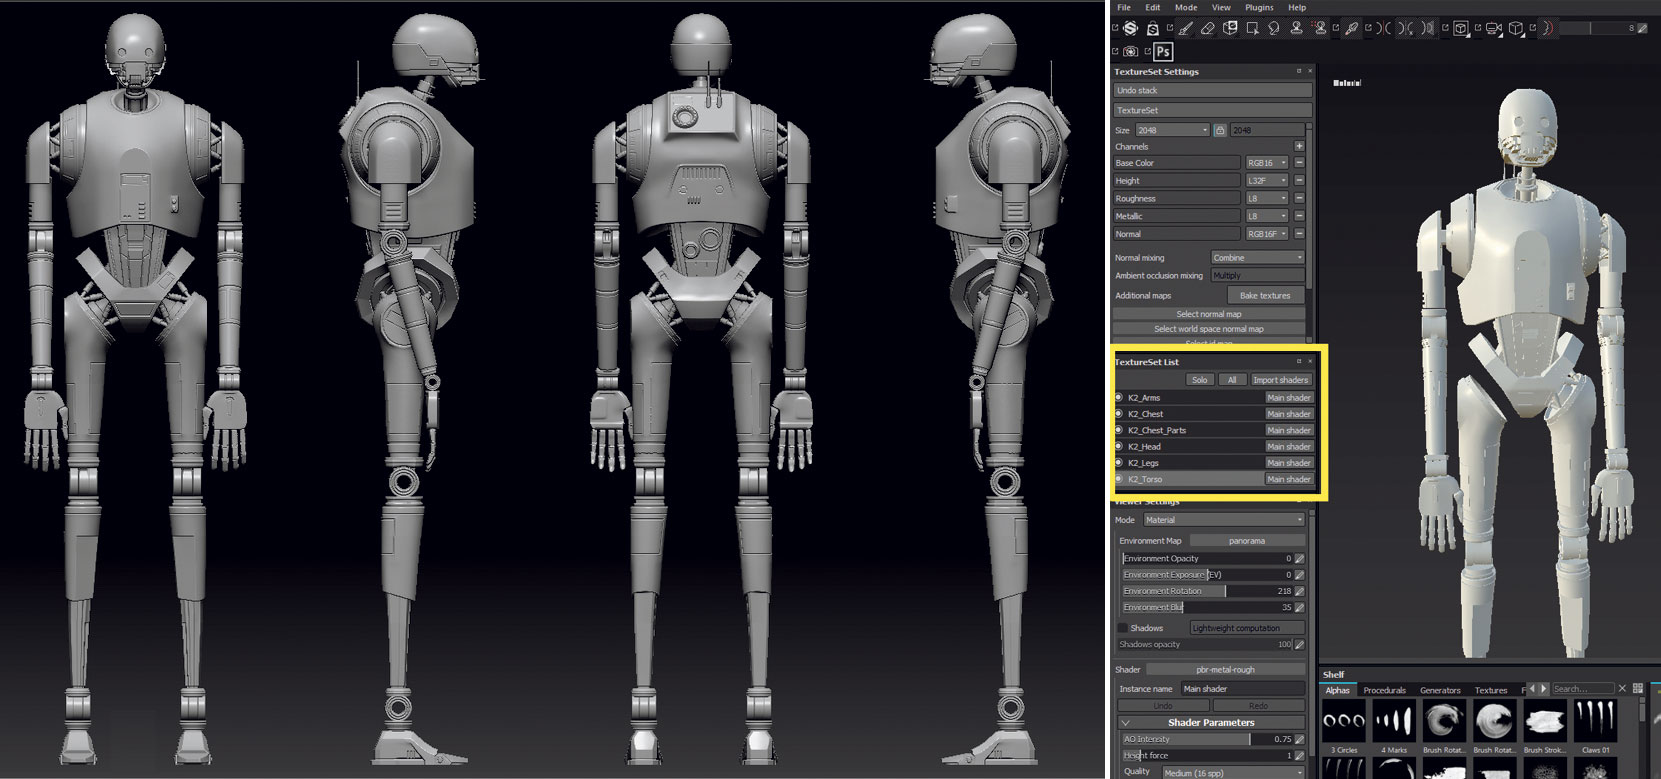The image size is (1661, 779).
Task: Adjust the AO Intensity slider
Action: (x=1207, y=739)
